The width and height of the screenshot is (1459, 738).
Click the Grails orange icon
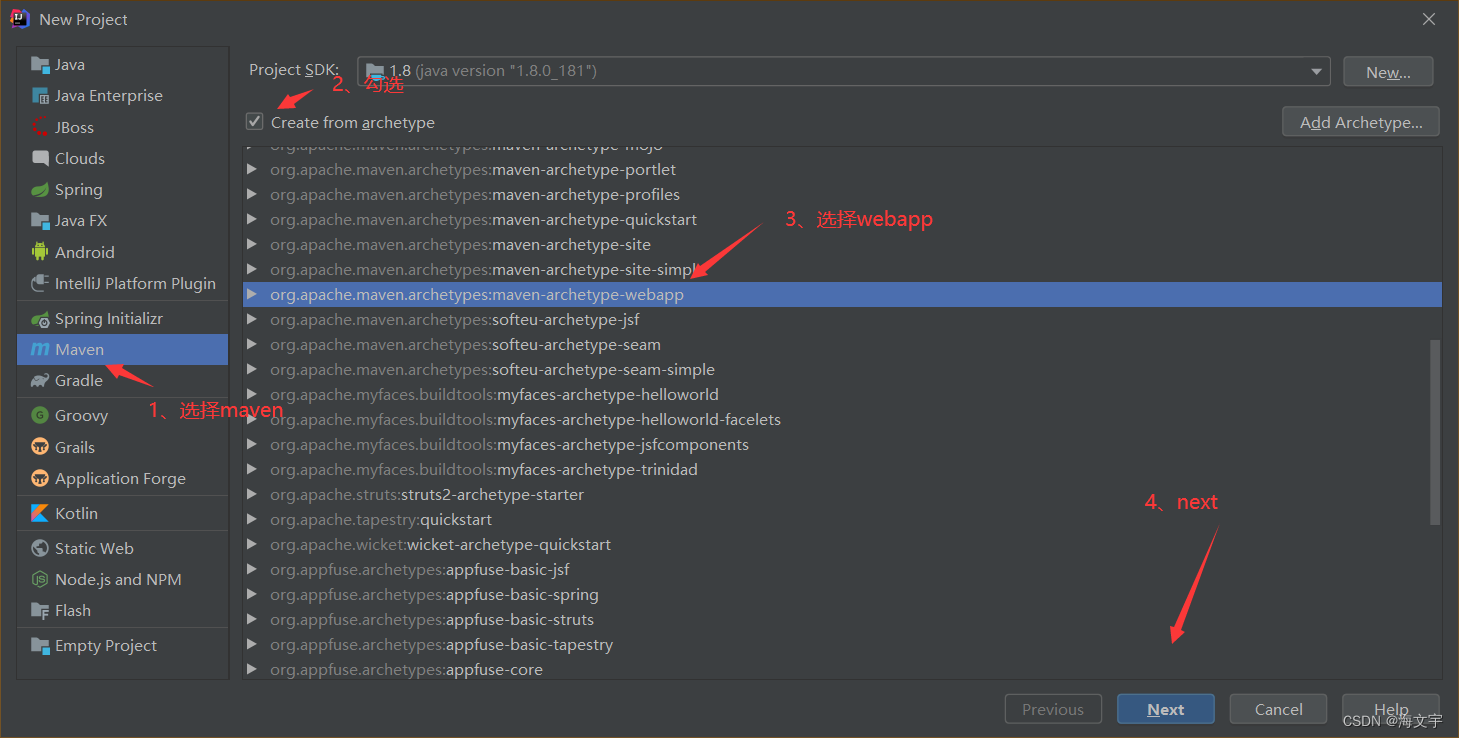[40, 447]
